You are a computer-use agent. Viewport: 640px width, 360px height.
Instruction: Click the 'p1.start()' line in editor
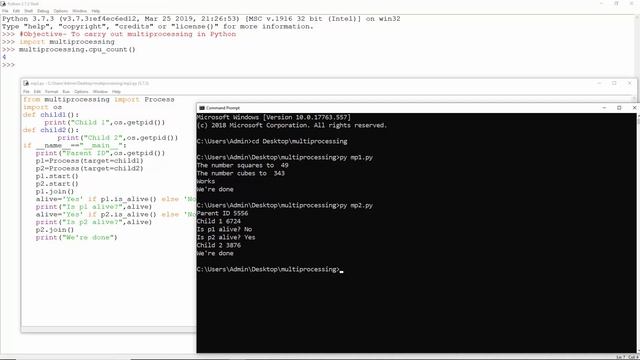point(57,176)
